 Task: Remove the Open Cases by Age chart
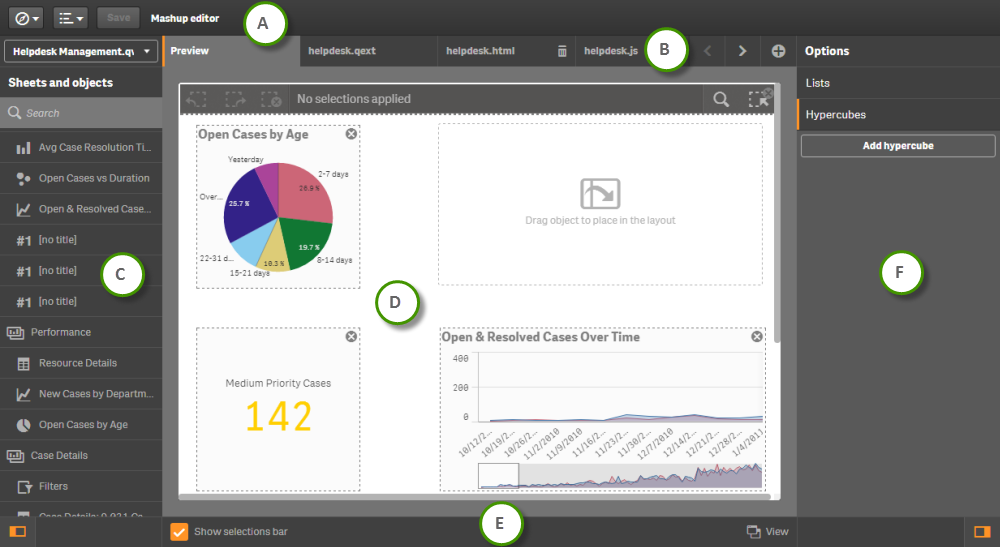pos(351,134)
